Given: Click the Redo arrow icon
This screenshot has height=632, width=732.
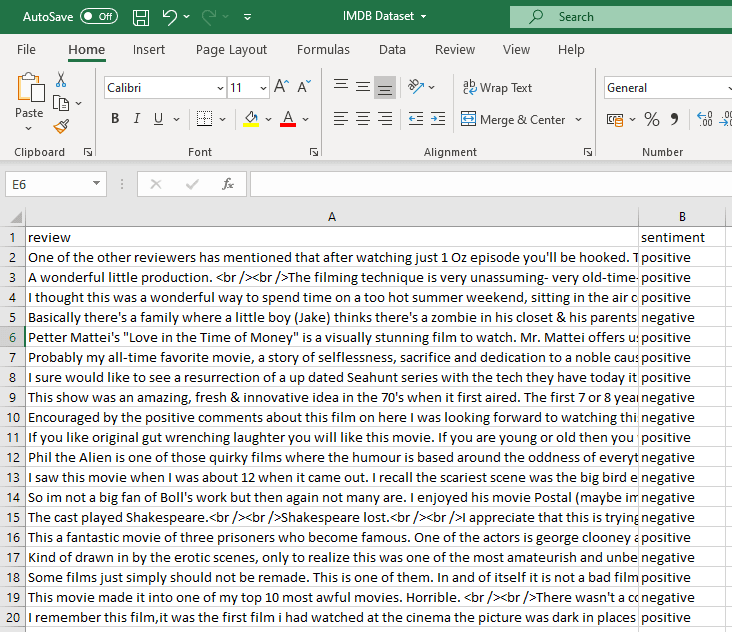Looking at the screenshot, I should coord(209,17).
